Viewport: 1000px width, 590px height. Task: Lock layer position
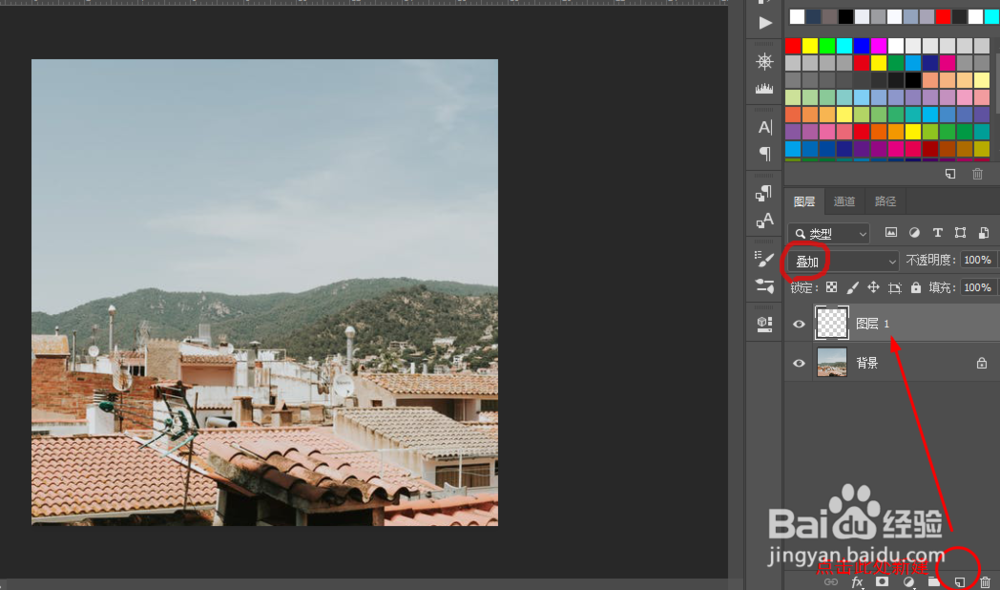[x=873, y=288]
